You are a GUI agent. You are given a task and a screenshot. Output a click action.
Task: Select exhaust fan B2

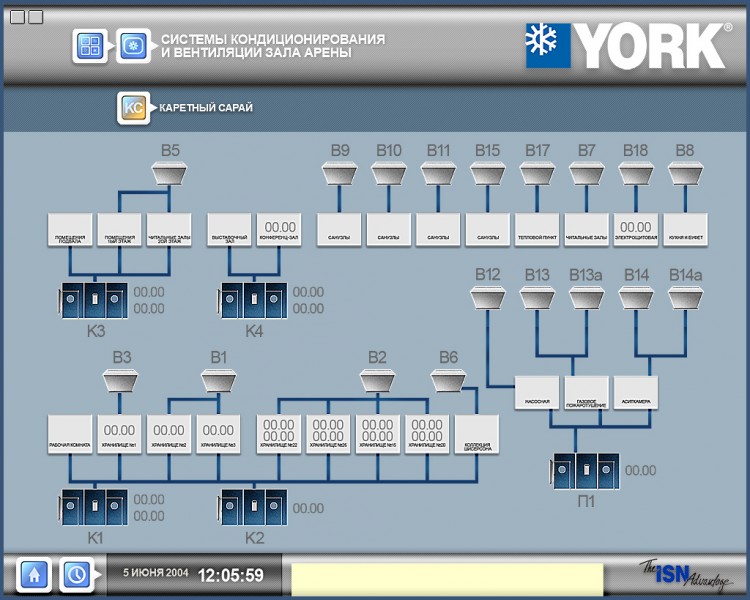[x=377, y=380]
